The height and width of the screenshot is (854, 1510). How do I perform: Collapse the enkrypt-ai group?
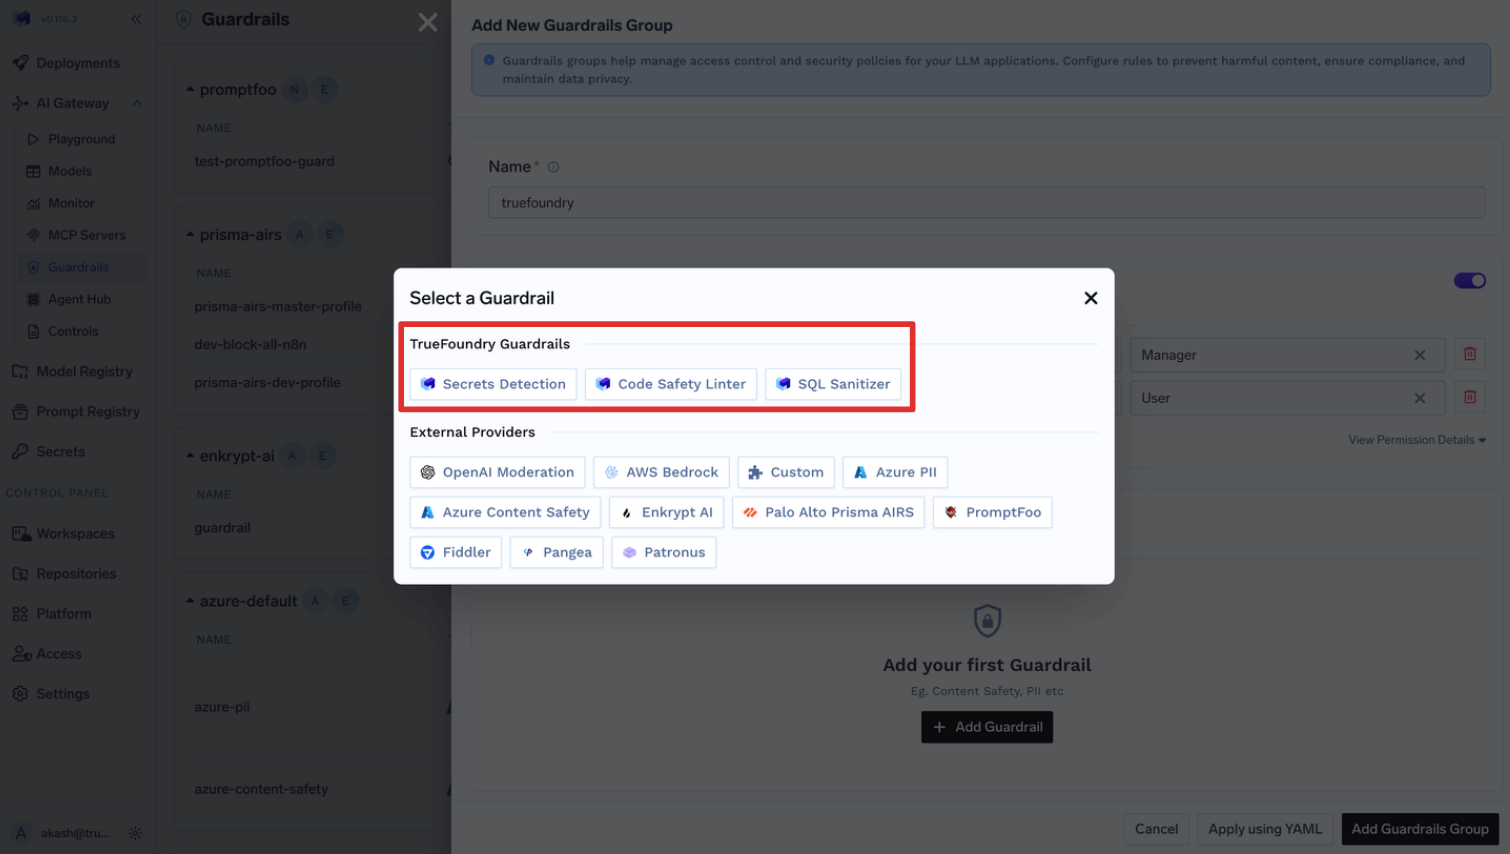[190, 455]
